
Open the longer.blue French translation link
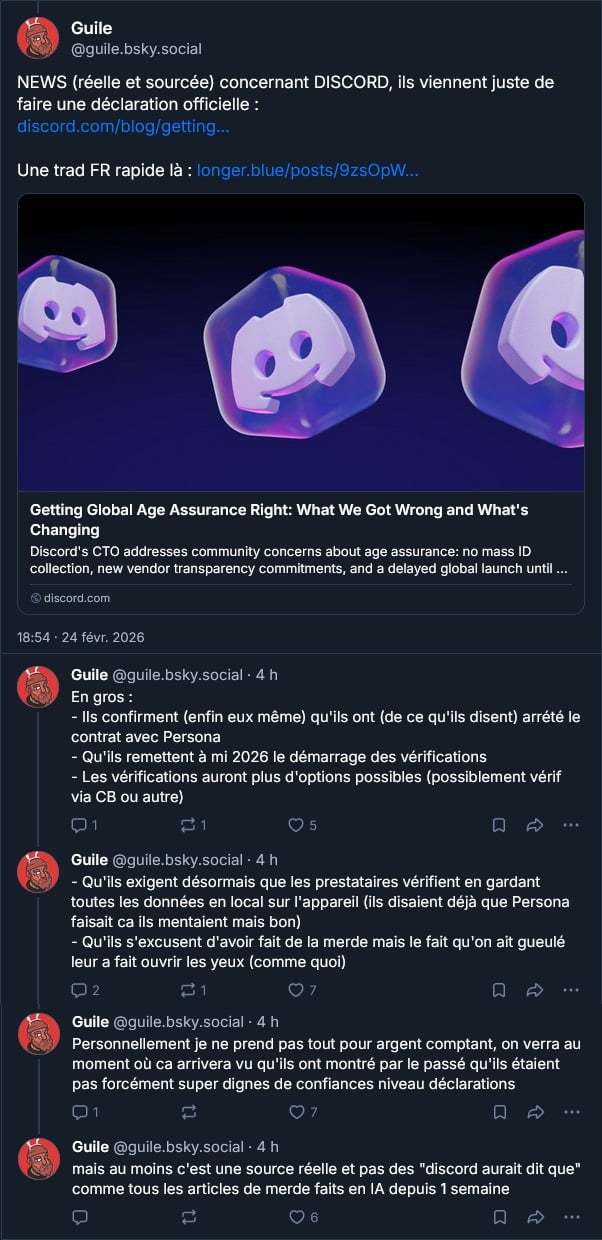[x=308, y=170]
